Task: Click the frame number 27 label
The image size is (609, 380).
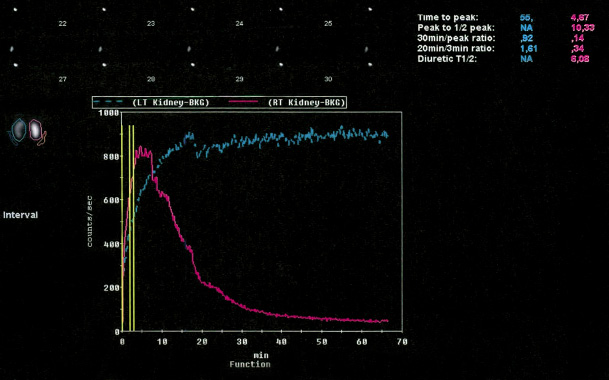Action: (63, 79)
